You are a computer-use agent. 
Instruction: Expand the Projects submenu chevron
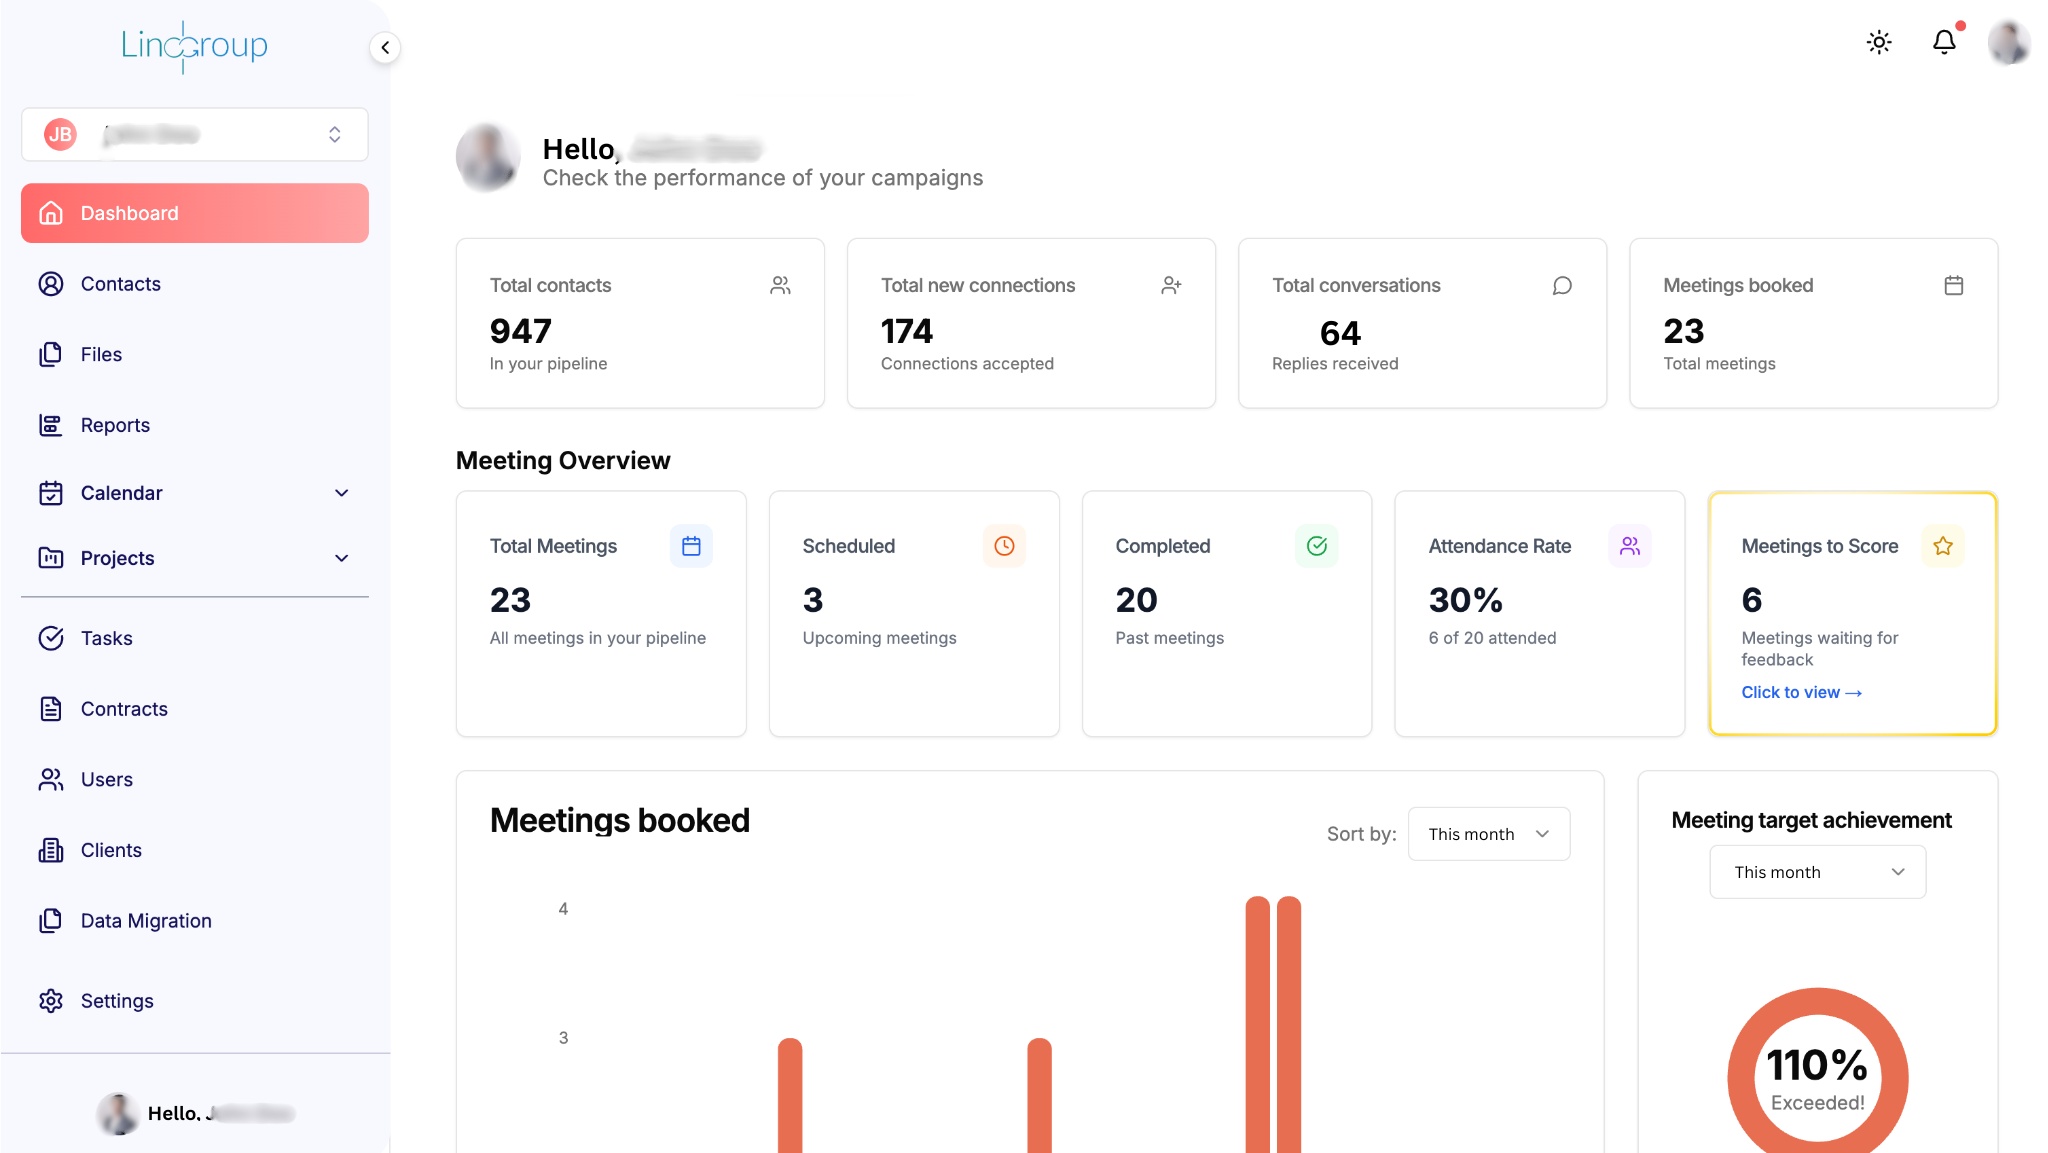(x=342, y=558)
